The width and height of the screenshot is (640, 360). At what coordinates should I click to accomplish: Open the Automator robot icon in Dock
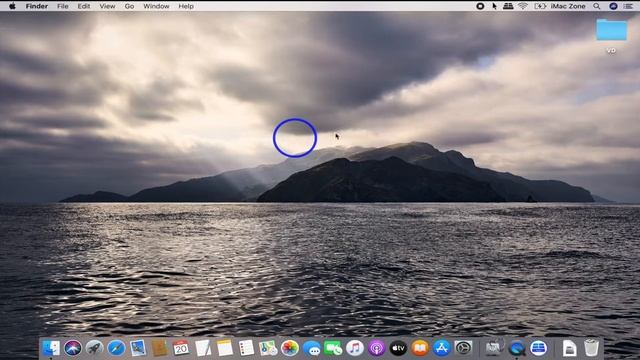tap(494, 348)
